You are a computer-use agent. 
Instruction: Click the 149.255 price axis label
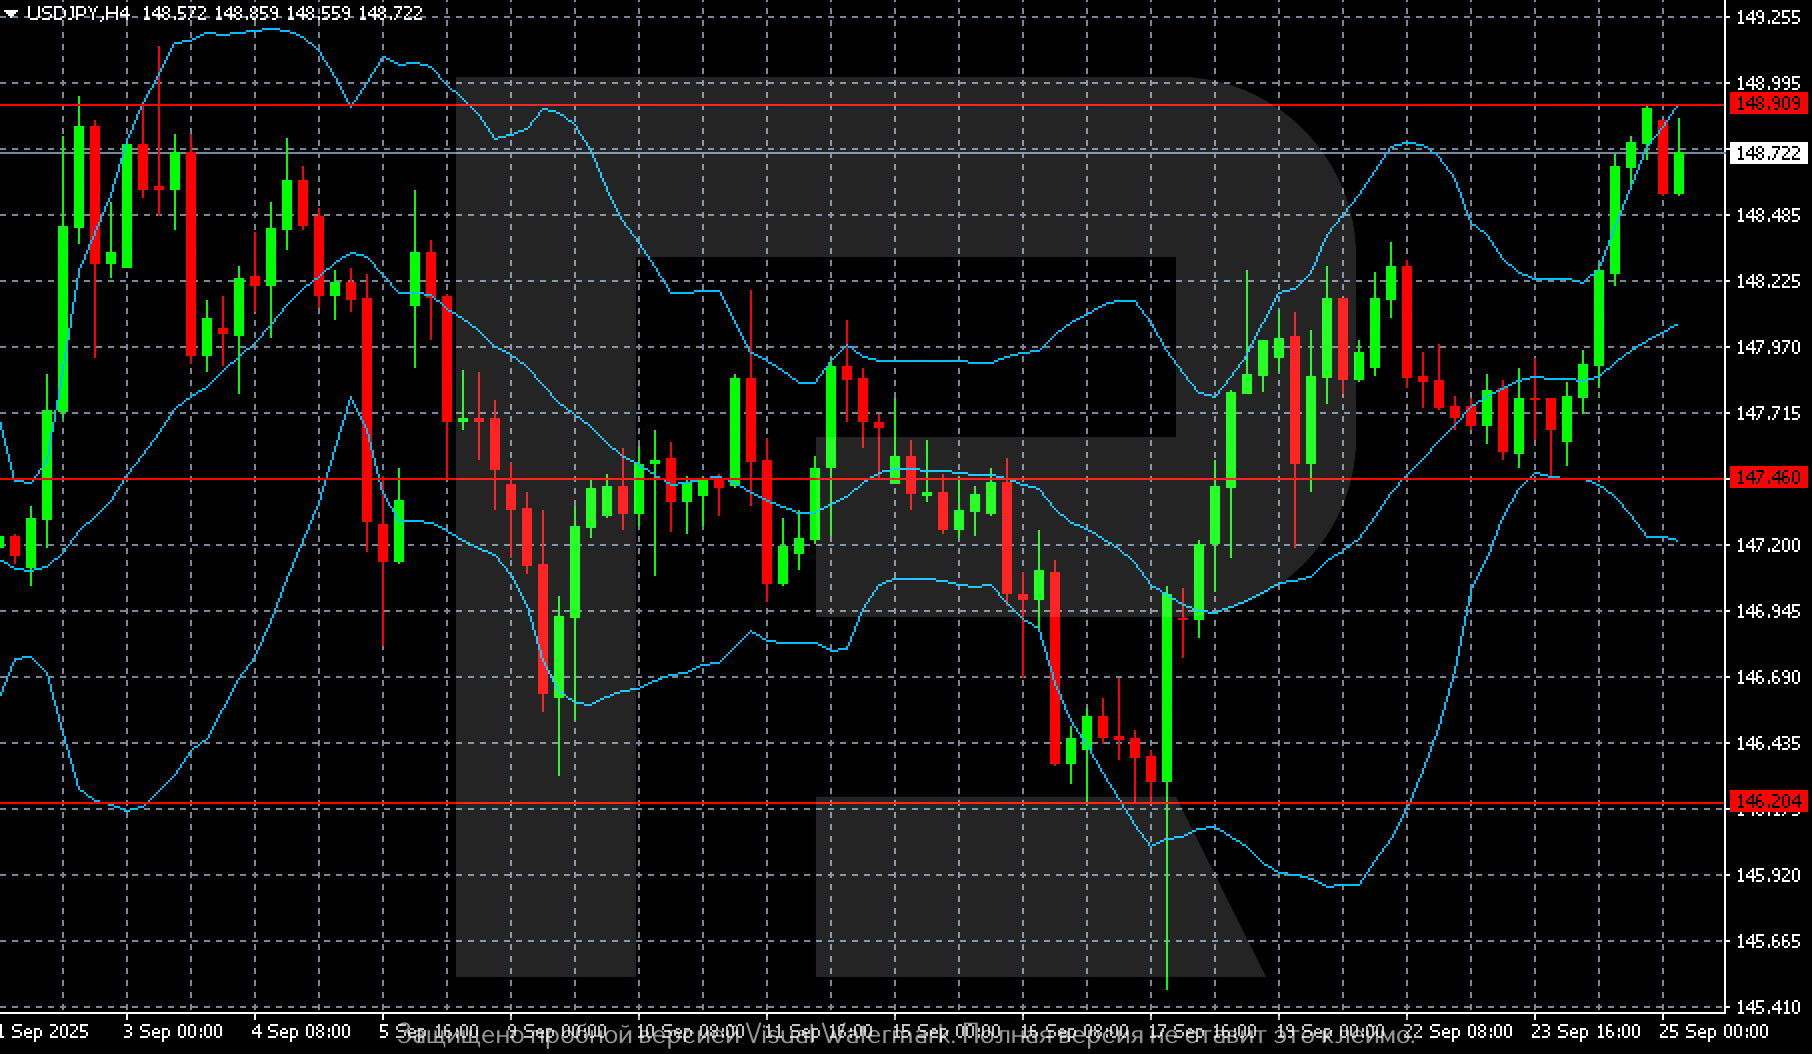coord(1768,17)
